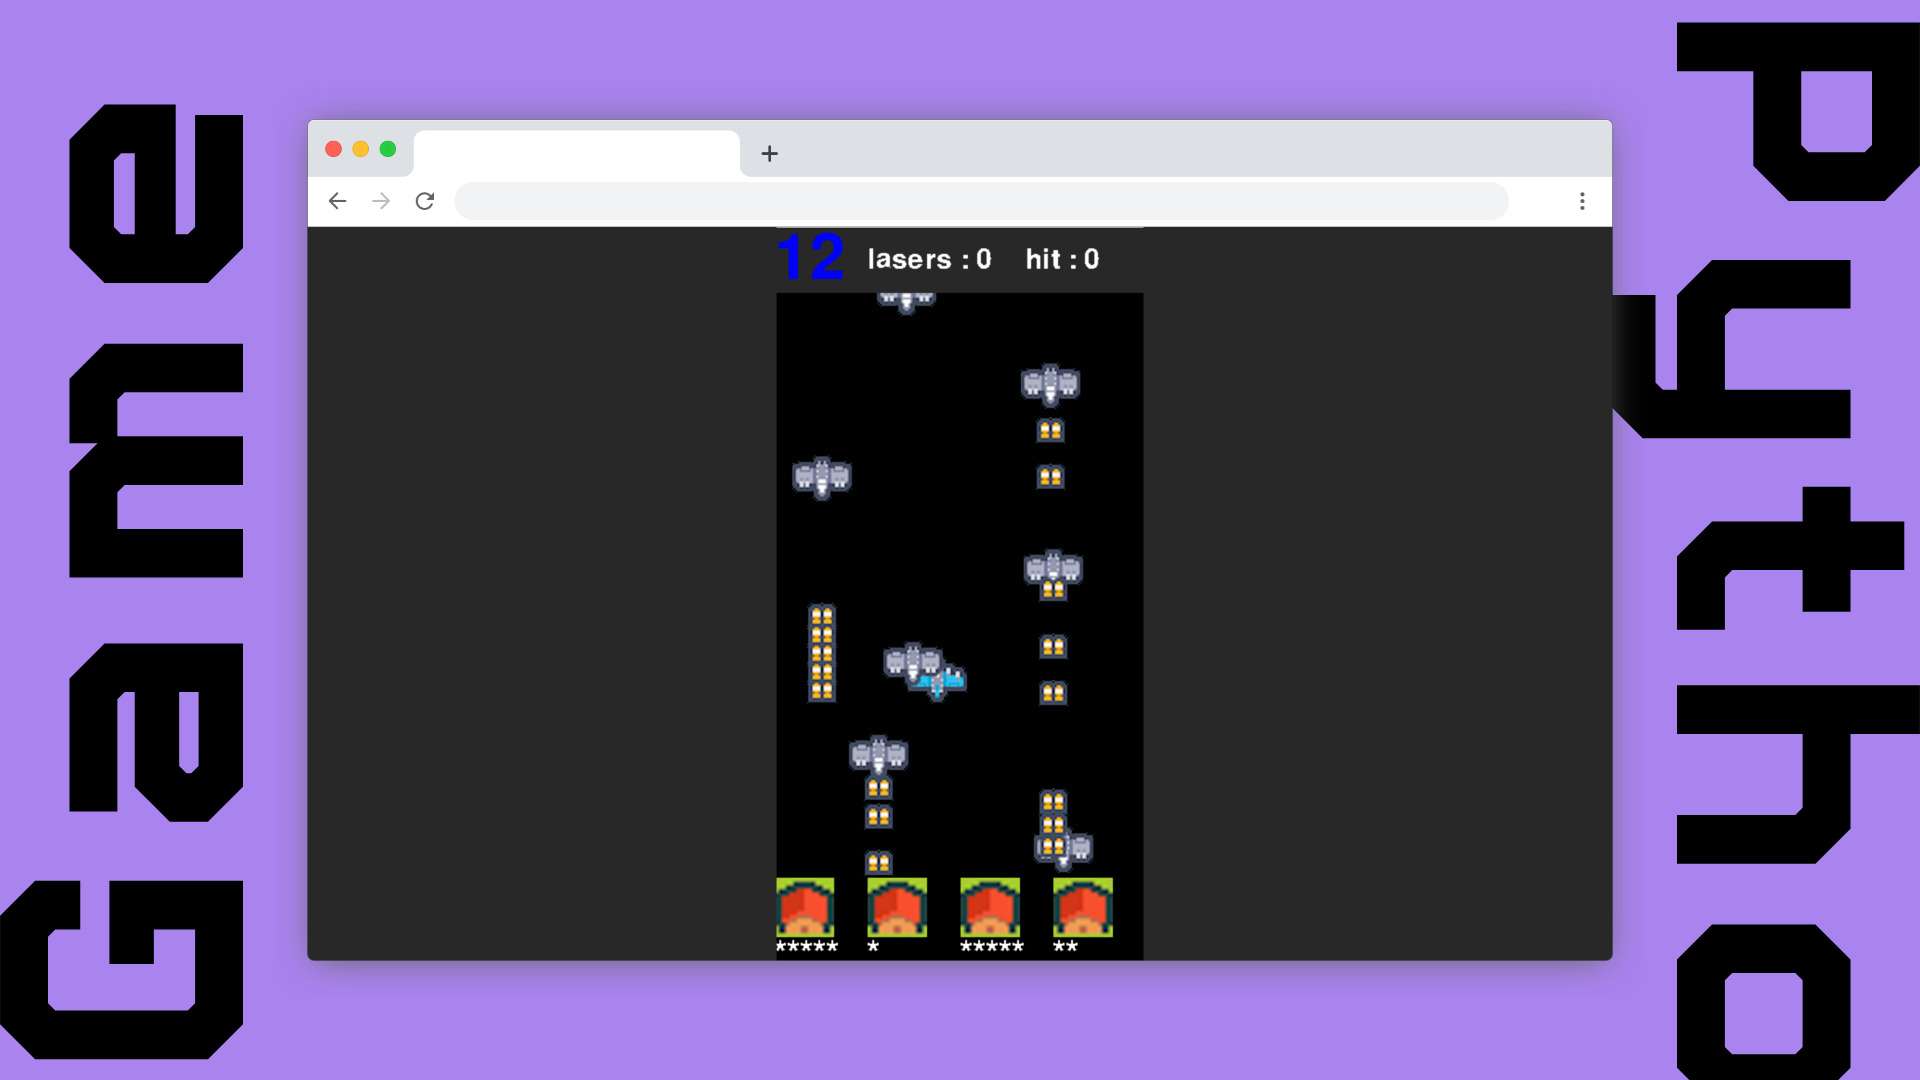Click the first house with five stars

click(x=805, y=908)
